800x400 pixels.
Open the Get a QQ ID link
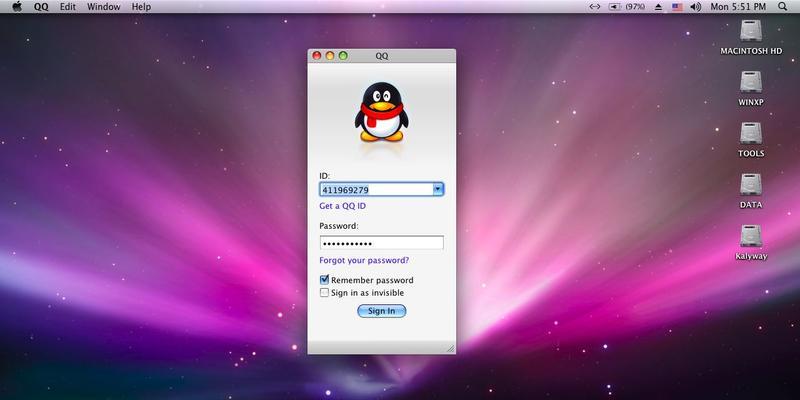click(x=342, y=206)
